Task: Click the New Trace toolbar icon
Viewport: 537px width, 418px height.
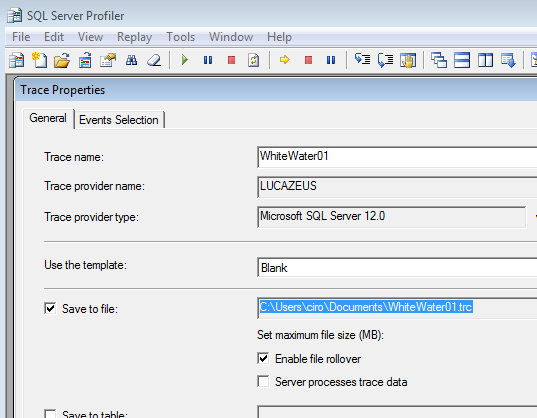Action: [16, 60]
